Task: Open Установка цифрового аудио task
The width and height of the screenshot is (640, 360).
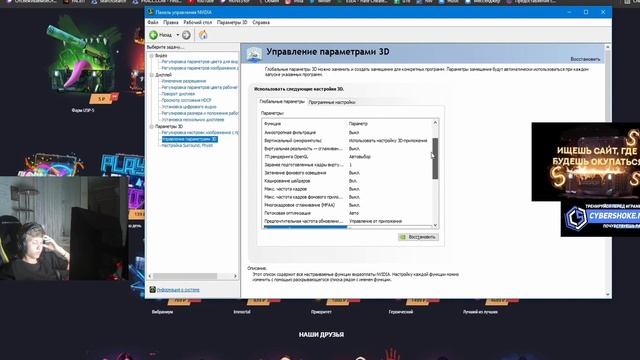Action: (189, 107)
